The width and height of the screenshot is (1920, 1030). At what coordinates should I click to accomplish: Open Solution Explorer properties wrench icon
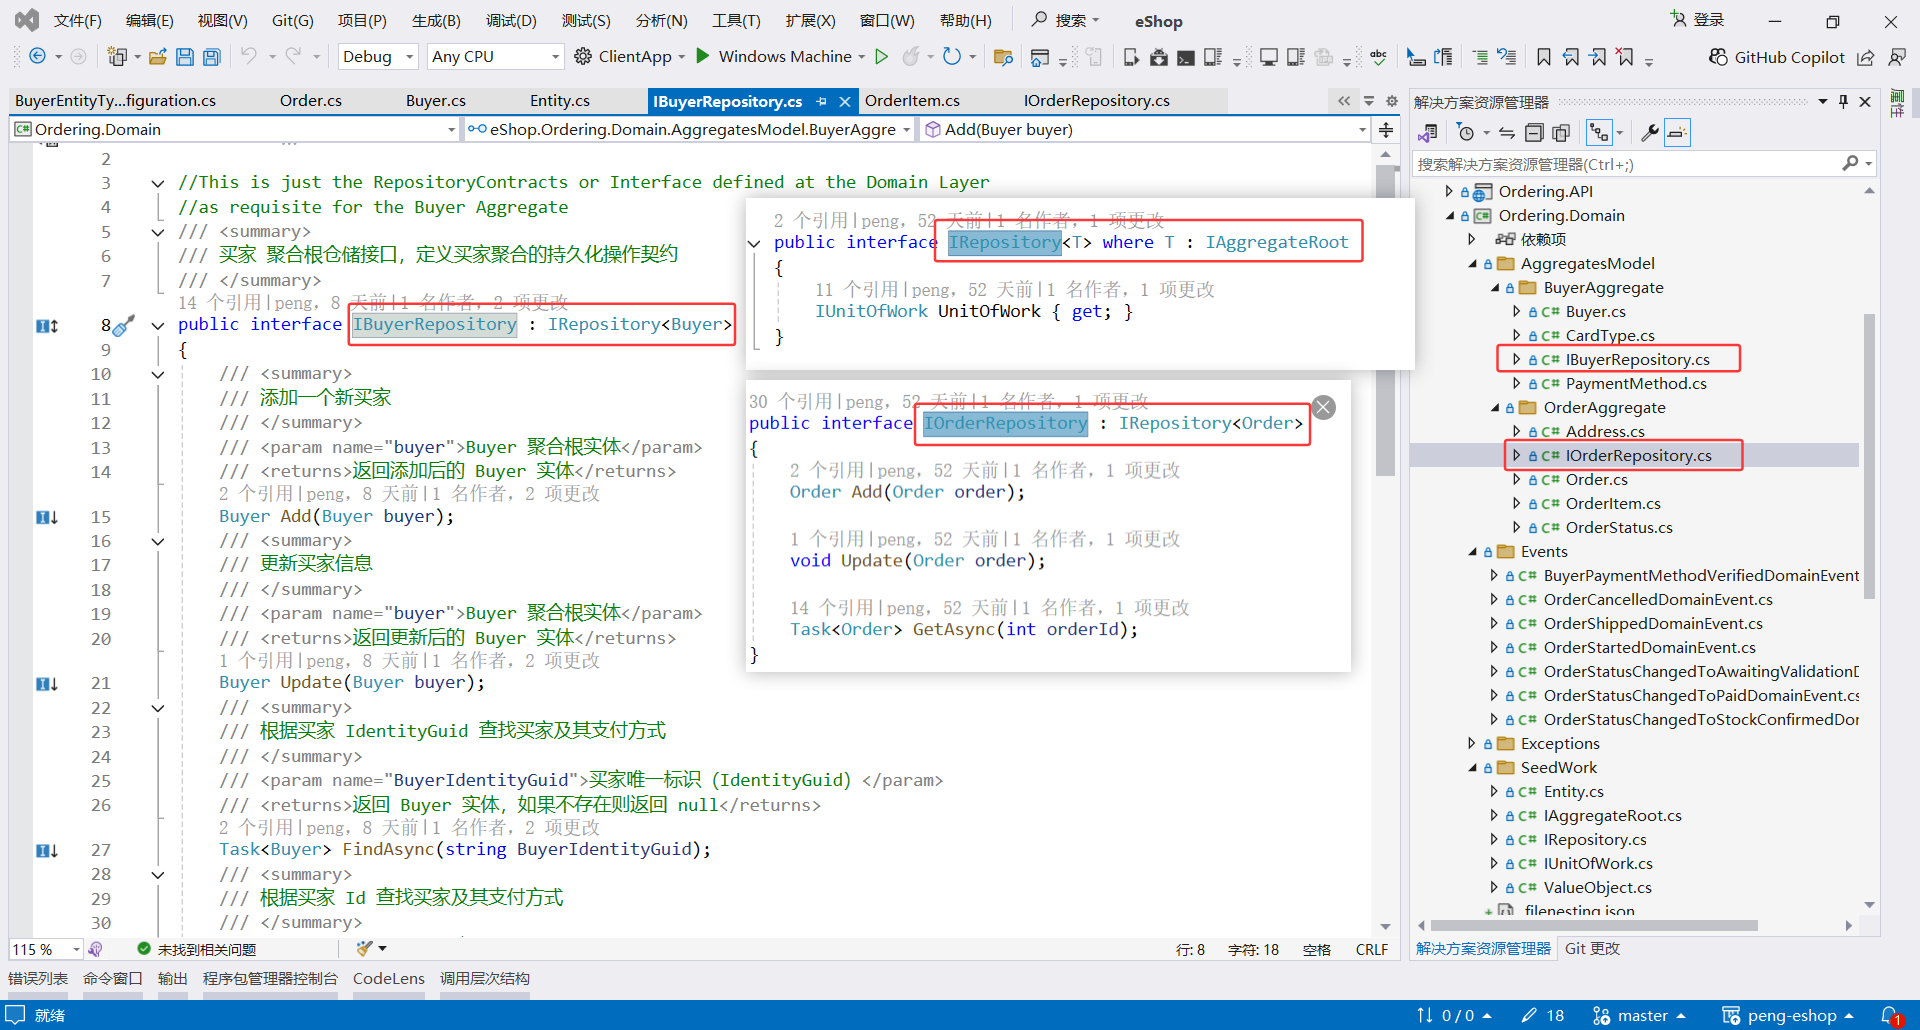pos(1649,133)
